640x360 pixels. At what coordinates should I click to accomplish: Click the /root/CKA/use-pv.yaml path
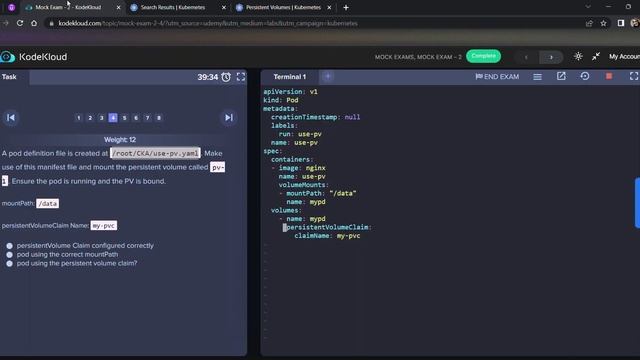pyautogui.click(x=155, y=153)
